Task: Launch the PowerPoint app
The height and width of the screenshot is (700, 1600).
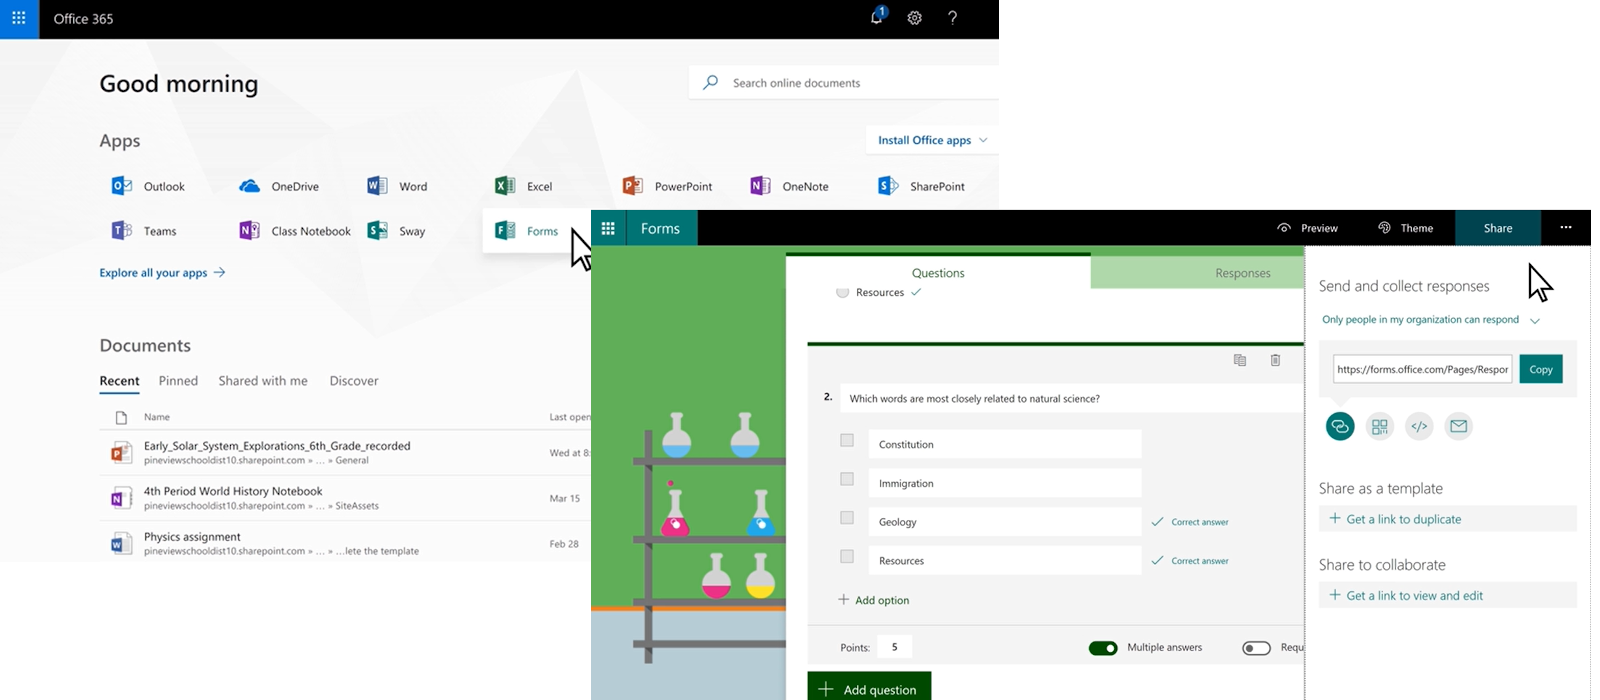Action: pos(667,186)
